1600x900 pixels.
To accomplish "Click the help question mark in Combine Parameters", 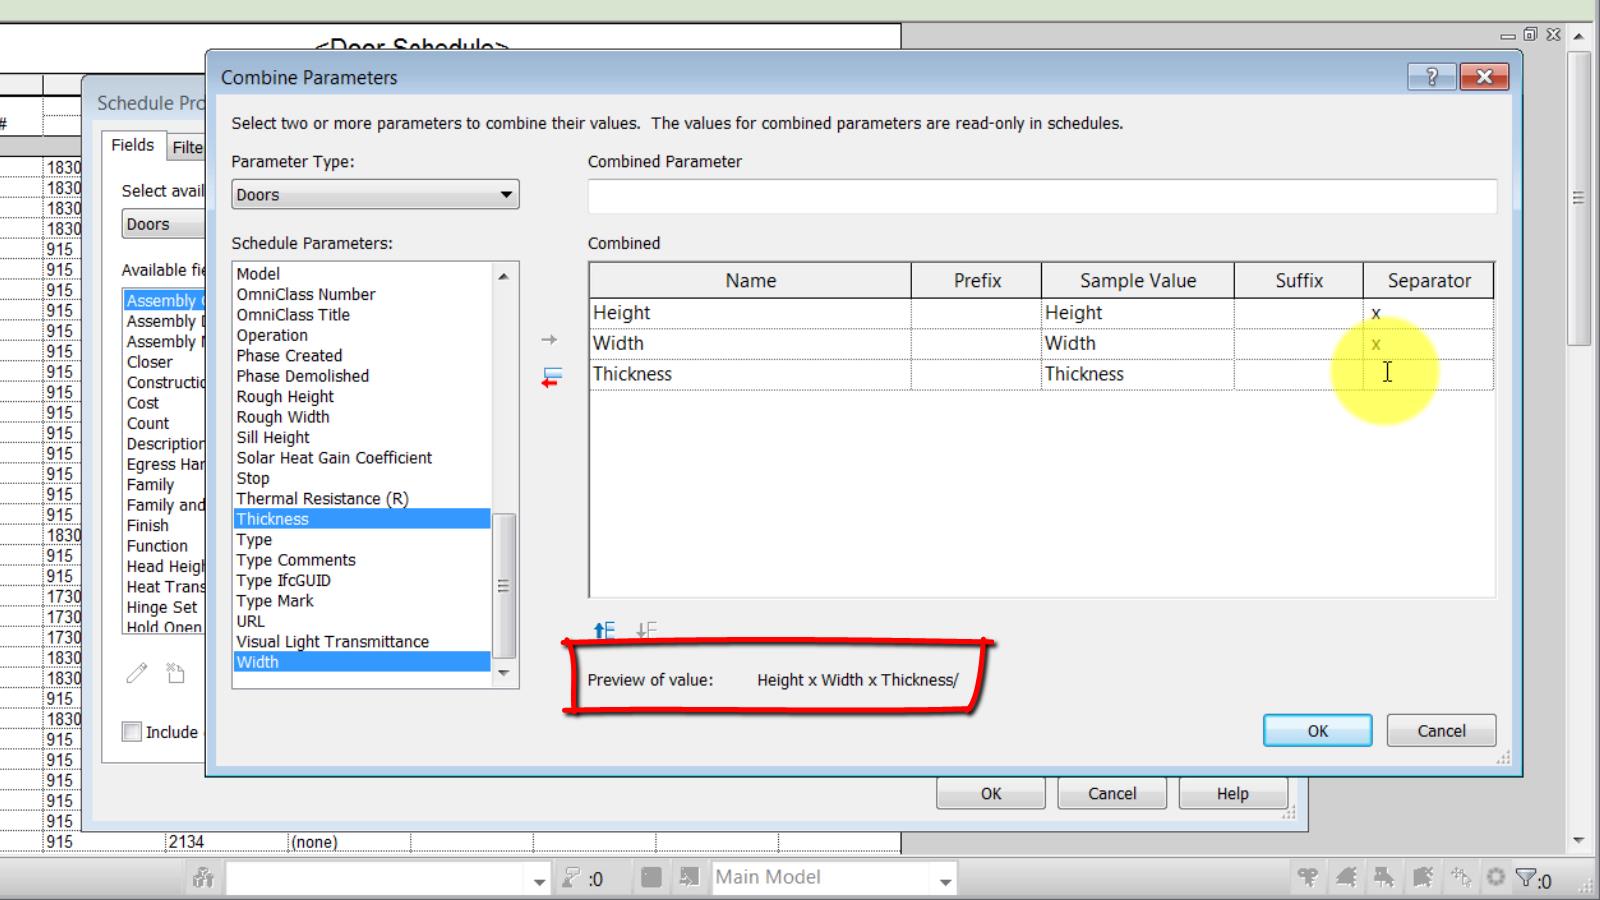I will tap(1431, 77).
